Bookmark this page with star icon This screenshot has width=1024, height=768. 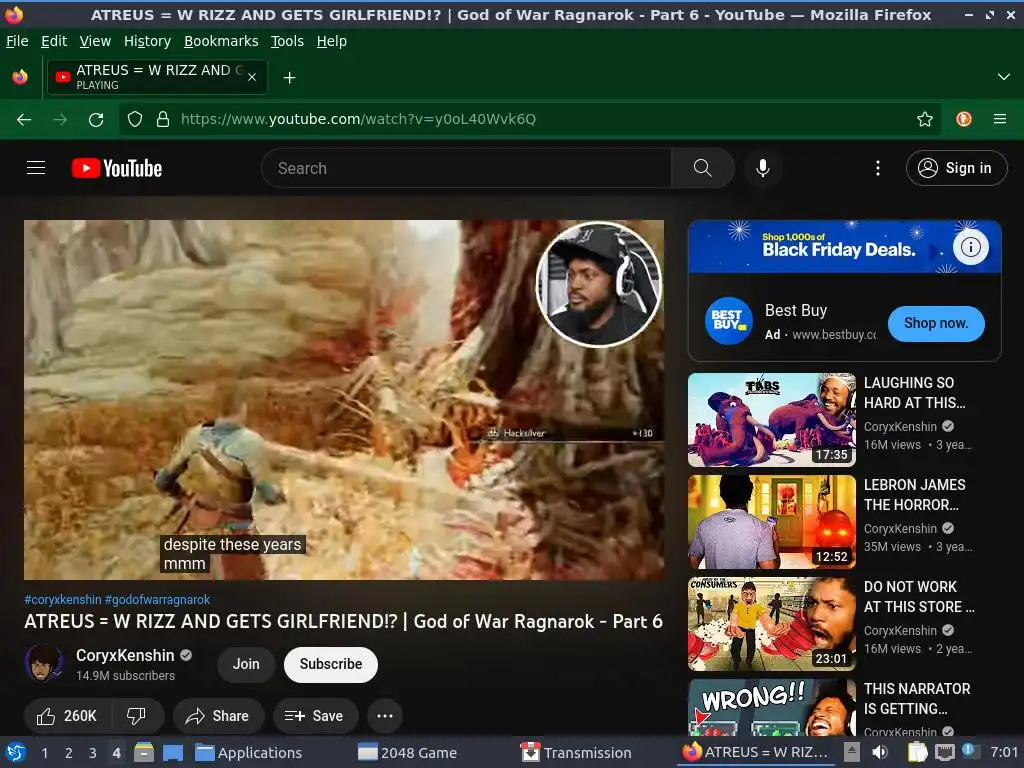(x=925, y=119)
